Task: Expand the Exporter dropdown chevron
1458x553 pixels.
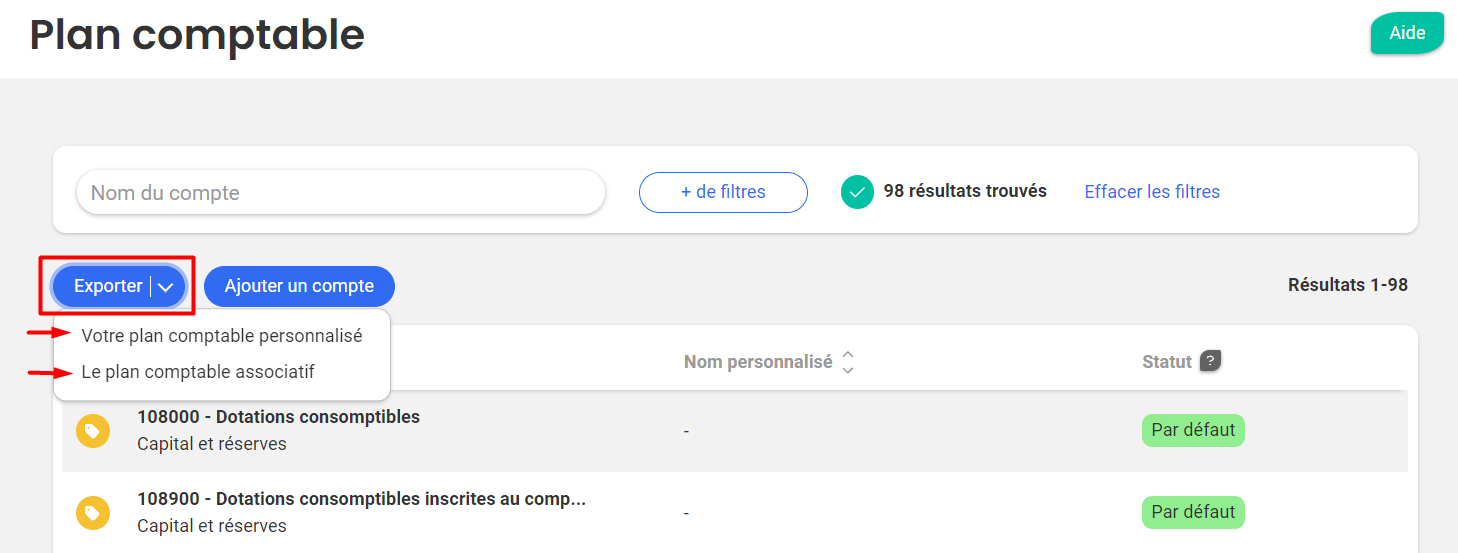Action: click(166, 287)
